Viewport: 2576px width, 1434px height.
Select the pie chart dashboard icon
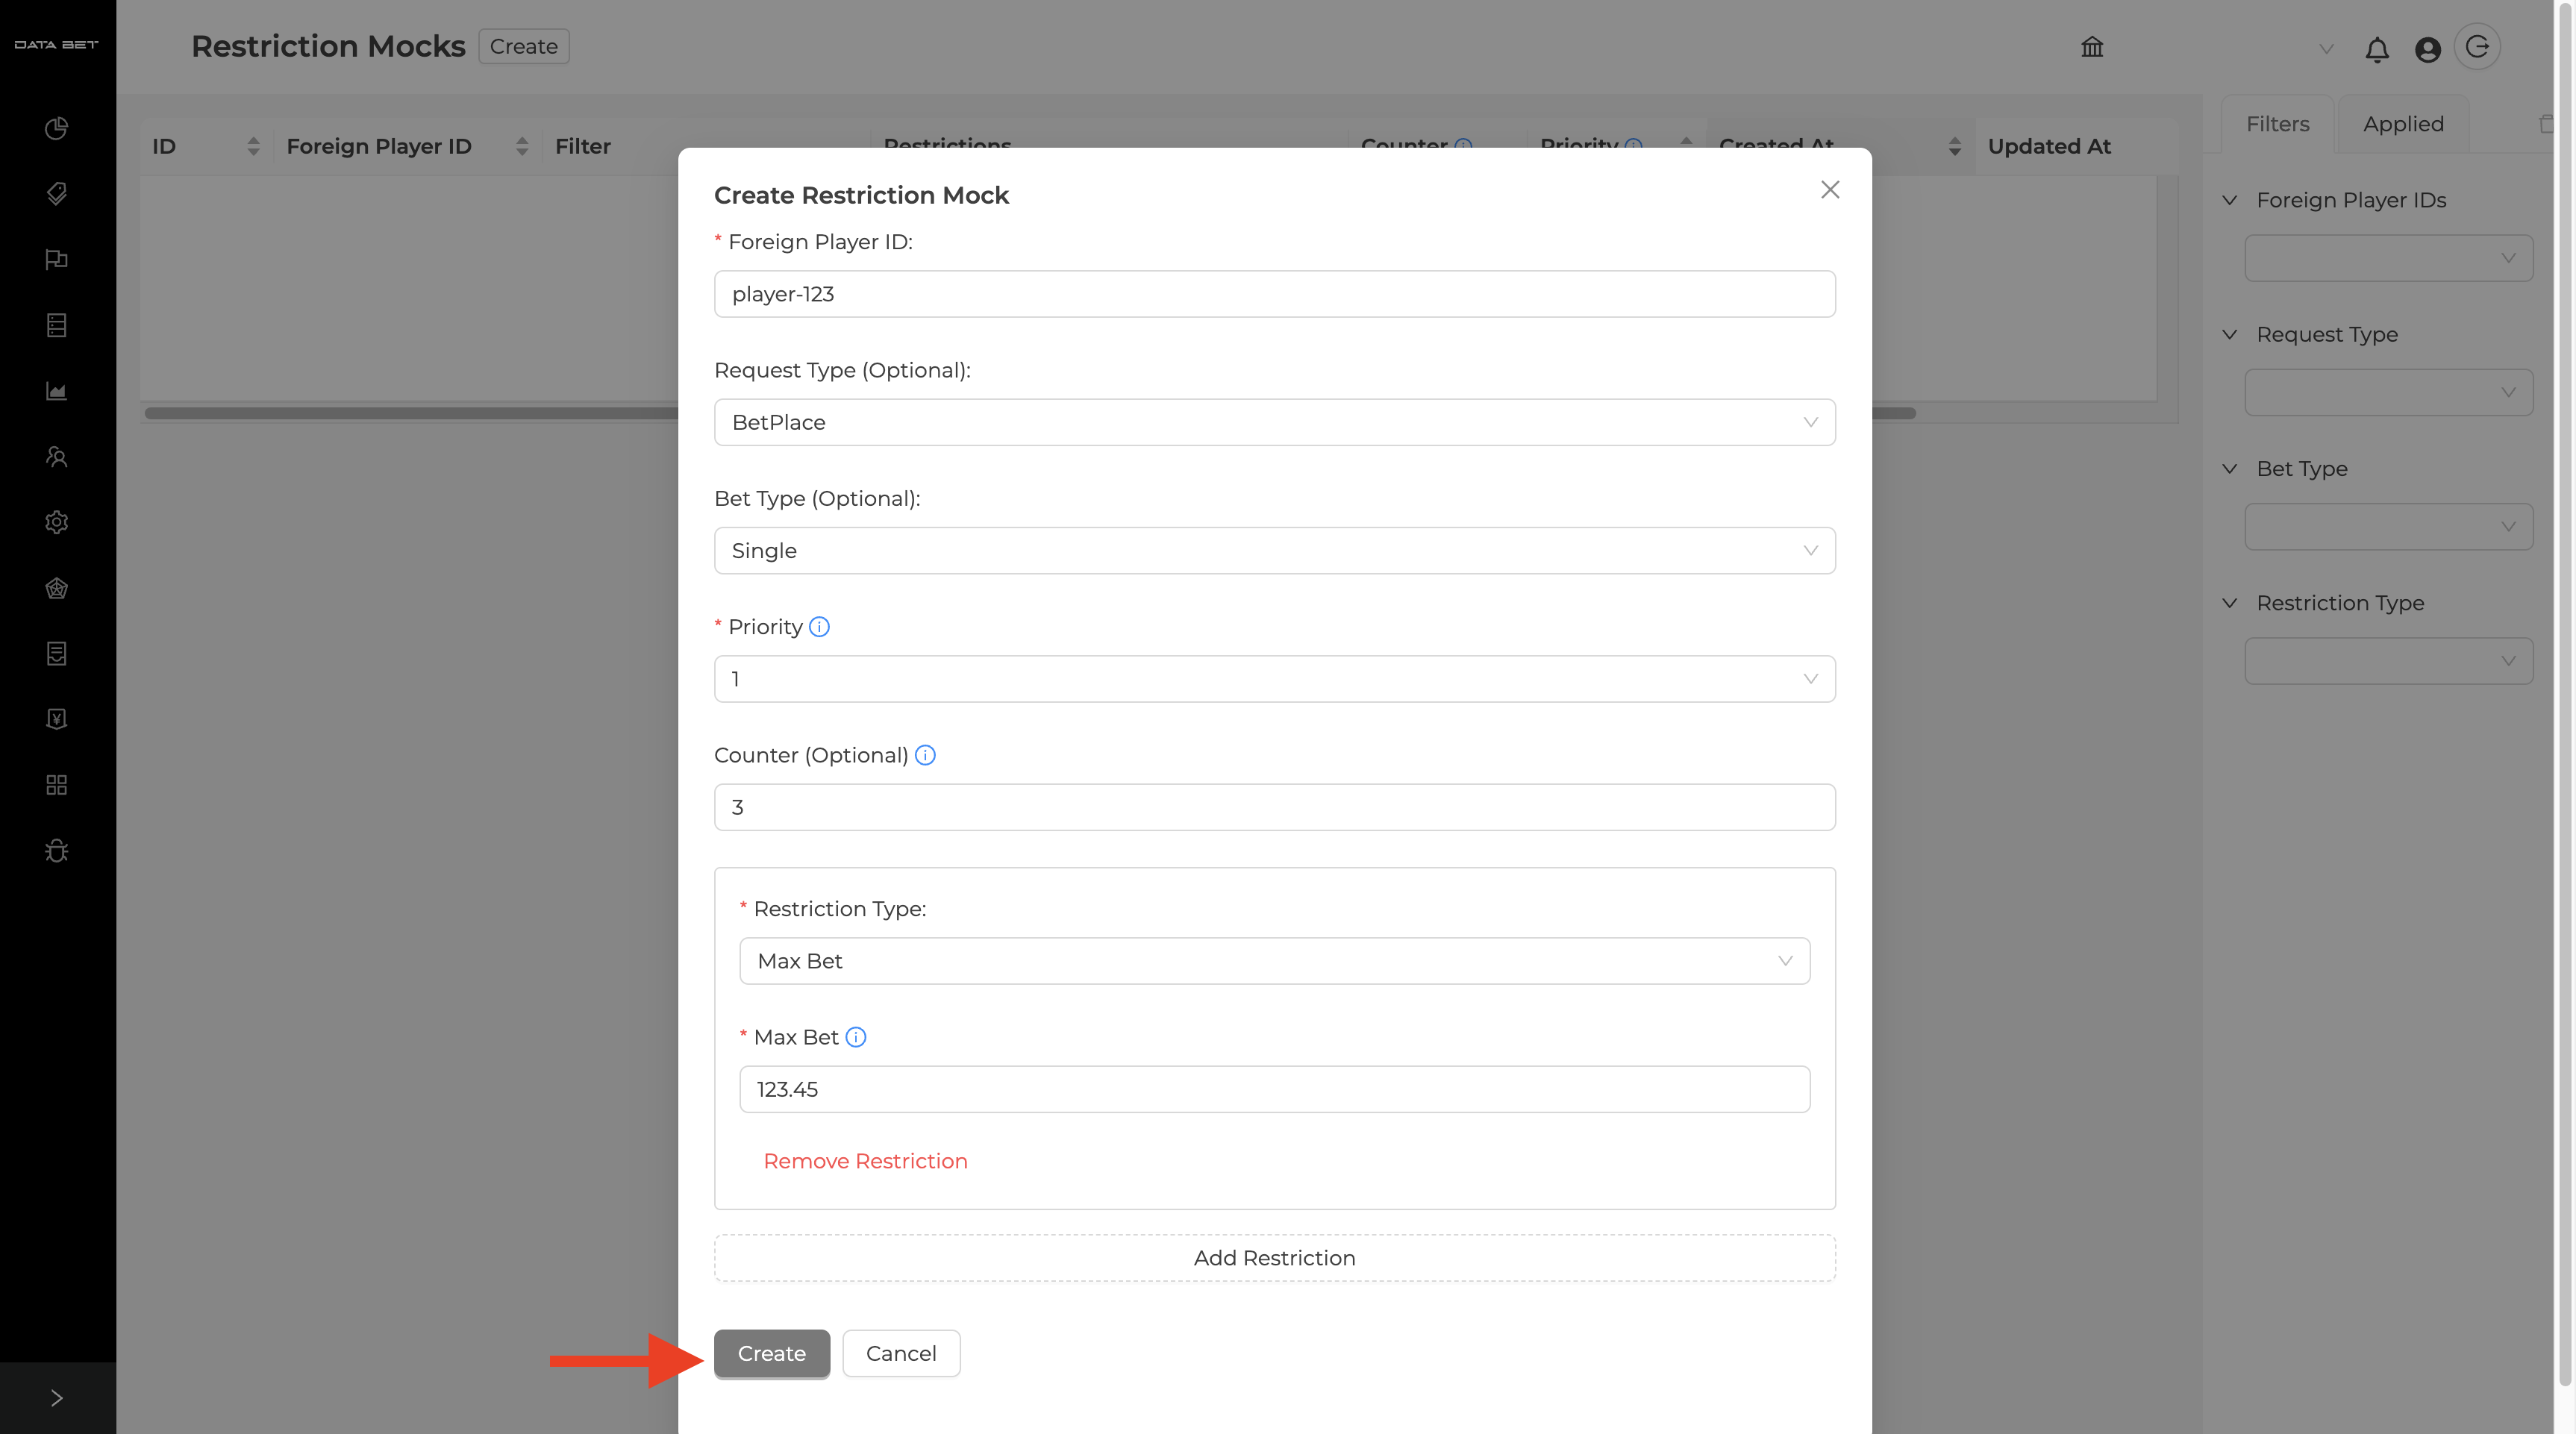(57, 128)
